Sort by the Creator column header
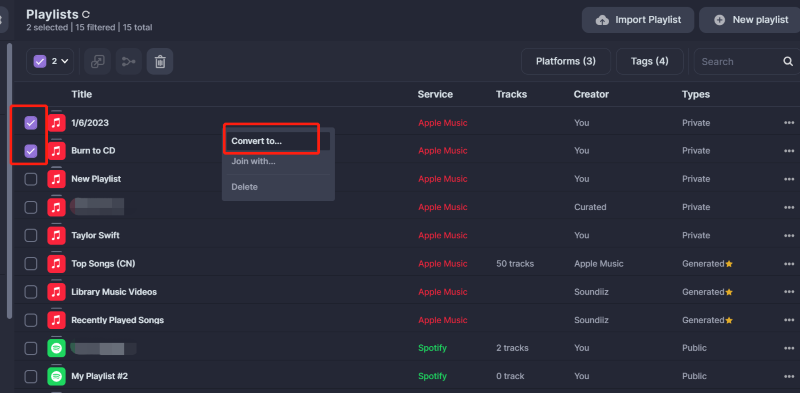The image size is (800, 393). point(591,94)
